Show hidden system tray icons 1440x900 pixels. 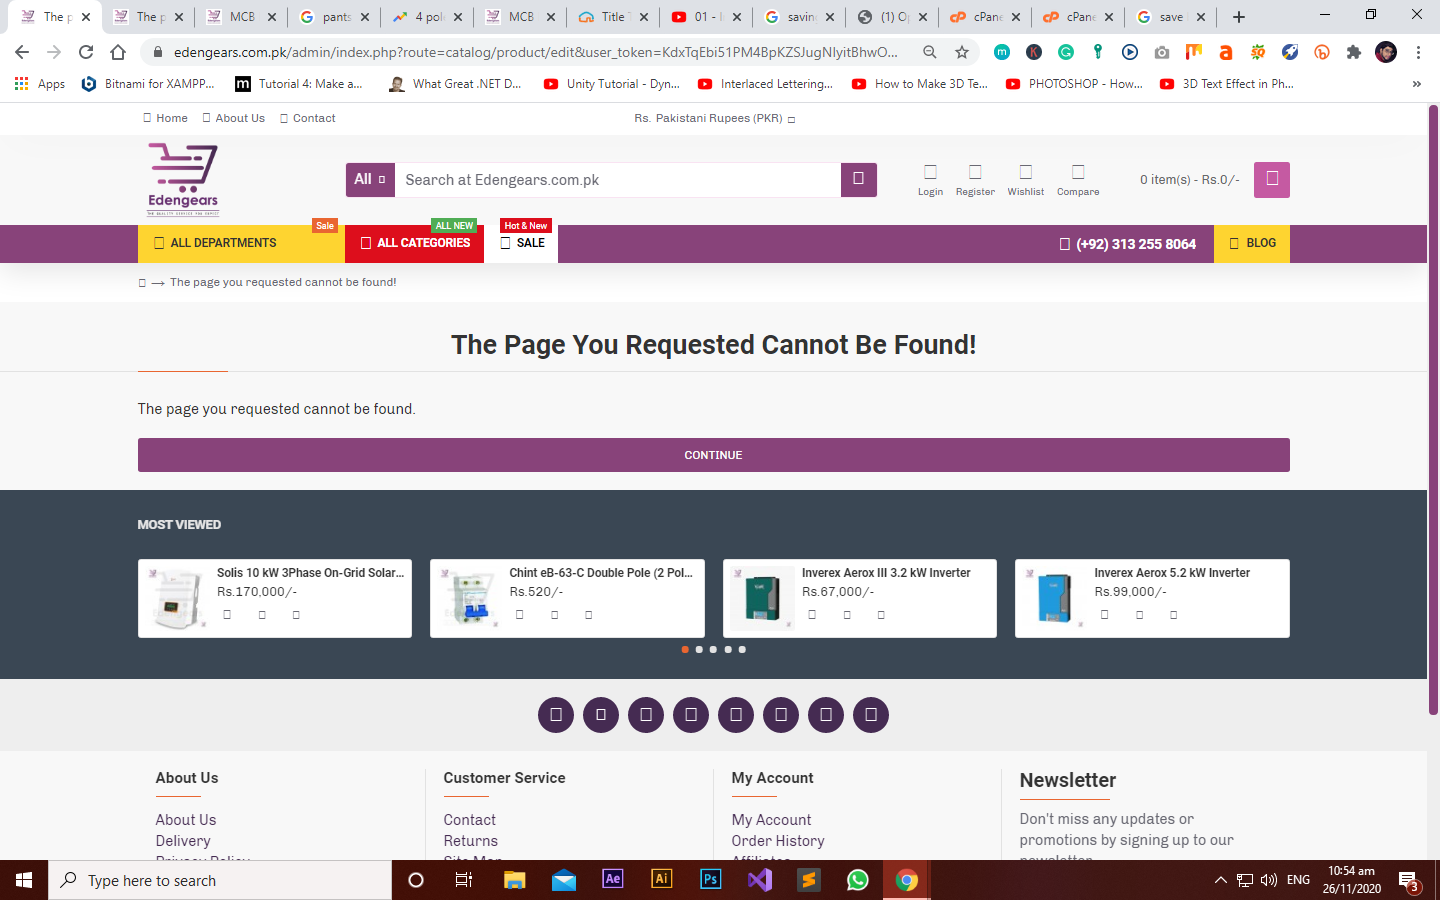(1220, 880)
